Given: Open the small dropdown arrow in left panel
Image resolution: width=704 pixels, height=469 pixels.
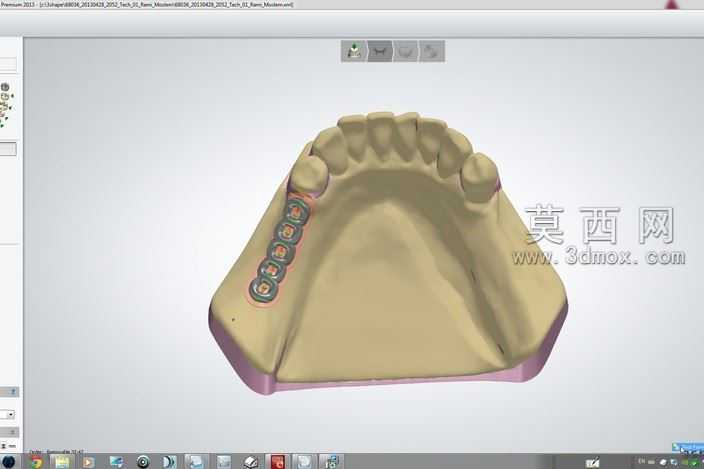Looking at the screenshot, I should (11, 415).
